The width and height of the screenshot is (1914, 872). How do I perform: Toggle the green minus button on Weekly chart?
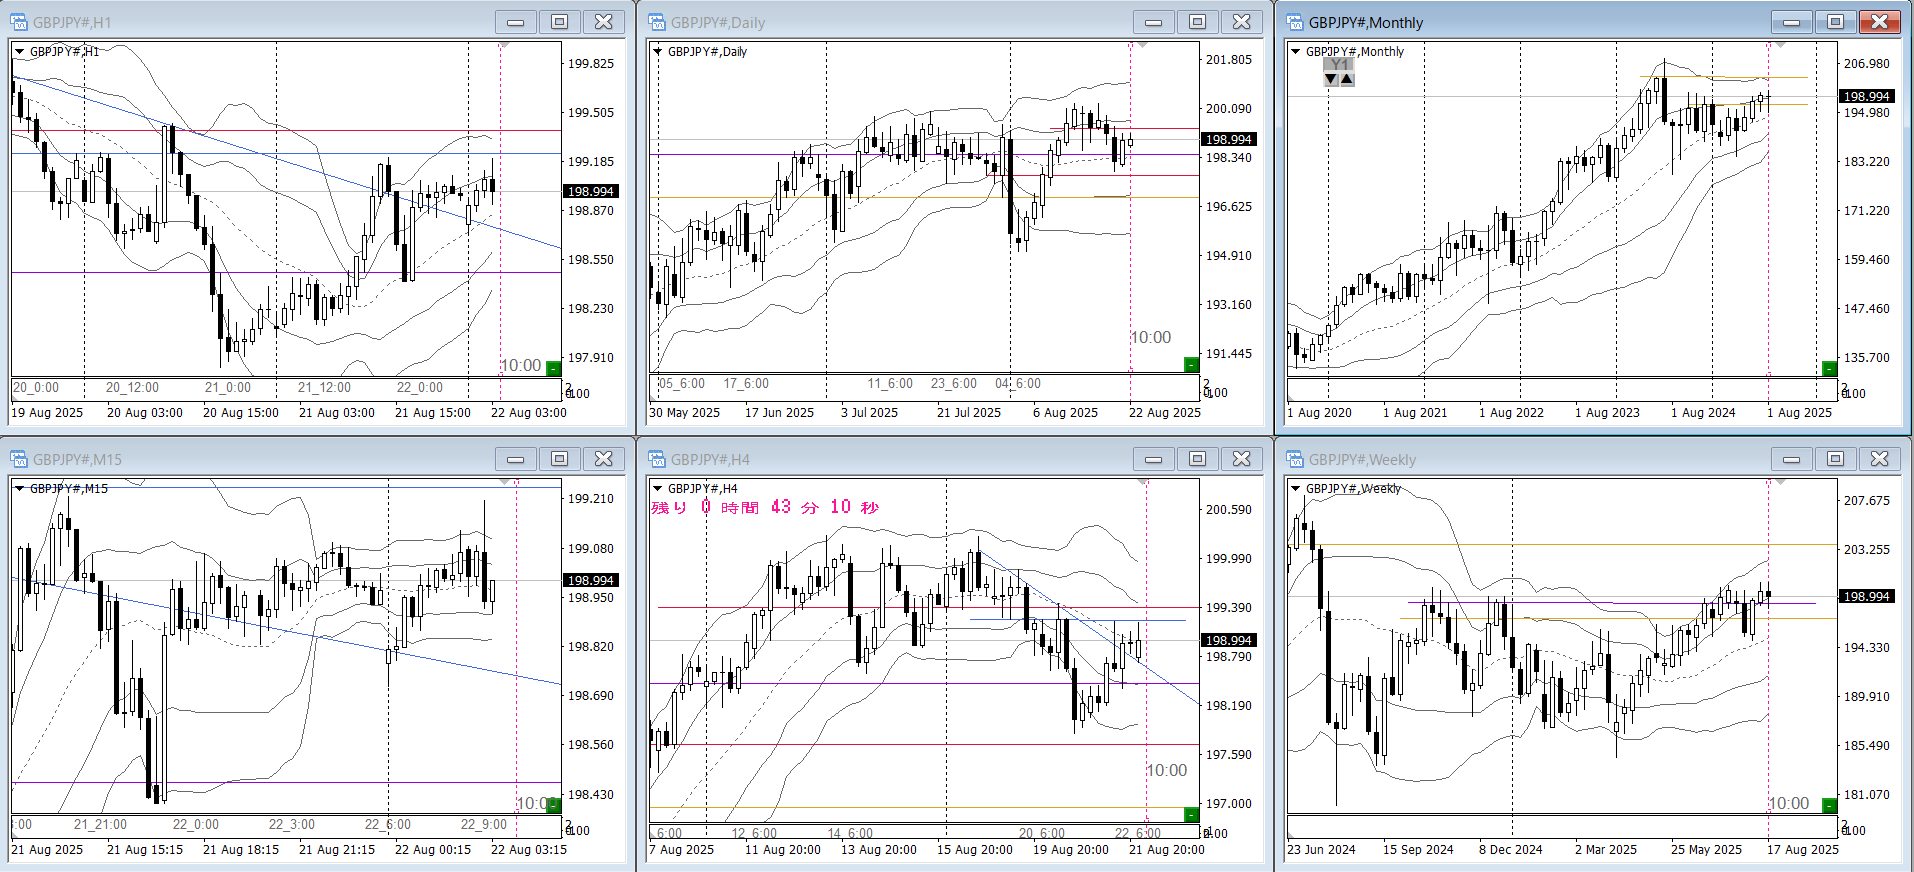1829,805
